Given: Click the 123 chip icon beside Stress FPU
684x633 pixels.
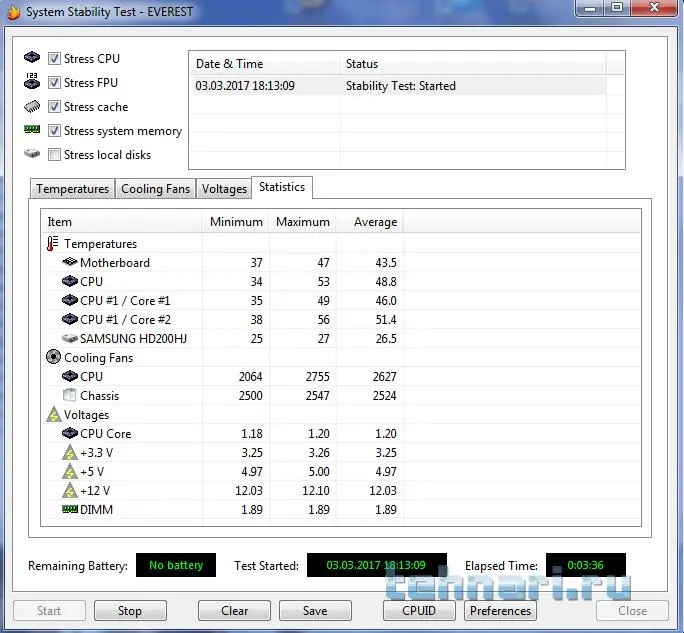Looking at the screenshot, I should coord(32,81).
